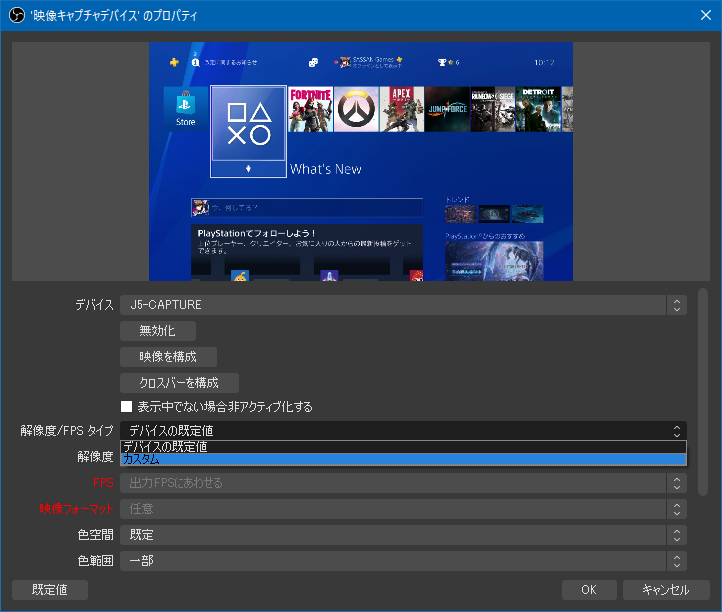Open the FPS 出力FPSにあわせる dropdown
Image resolution: width=722 pixels, height=612 pixels.
coord(403,483)
